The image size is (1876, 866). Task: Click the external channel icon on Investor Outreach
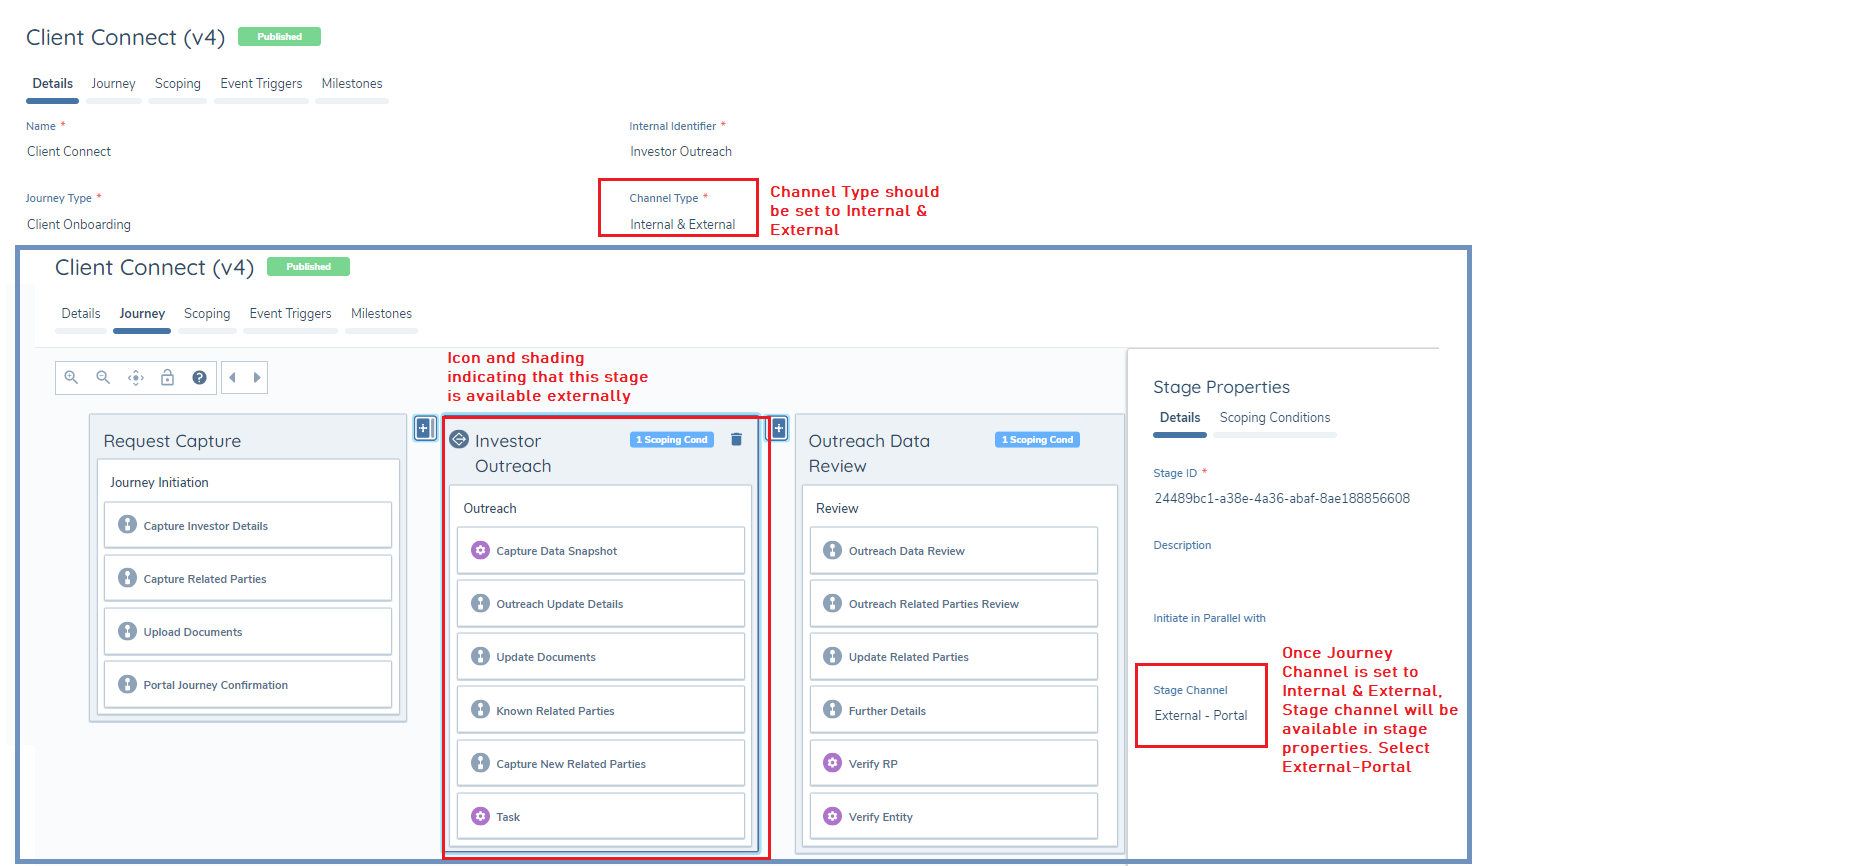pos(459,439)
